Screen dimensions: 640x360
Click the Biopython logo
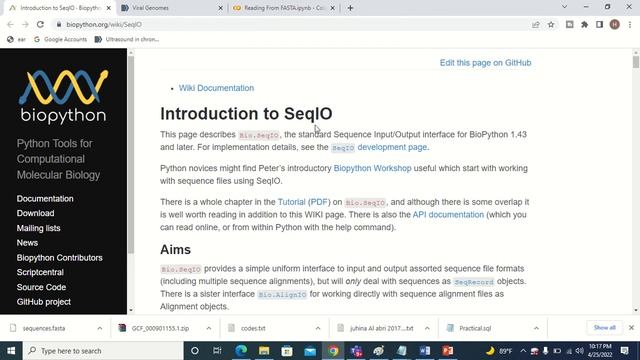(63, 96)
